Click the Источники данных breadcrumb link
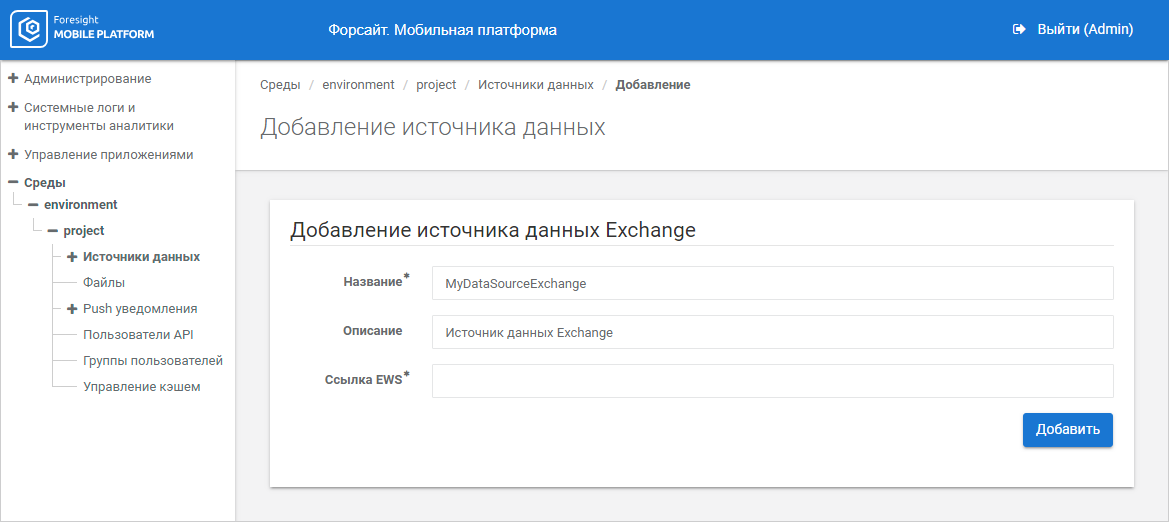Image resolution: width=1169 pixels, height=522 pixels. coord(535,85)
